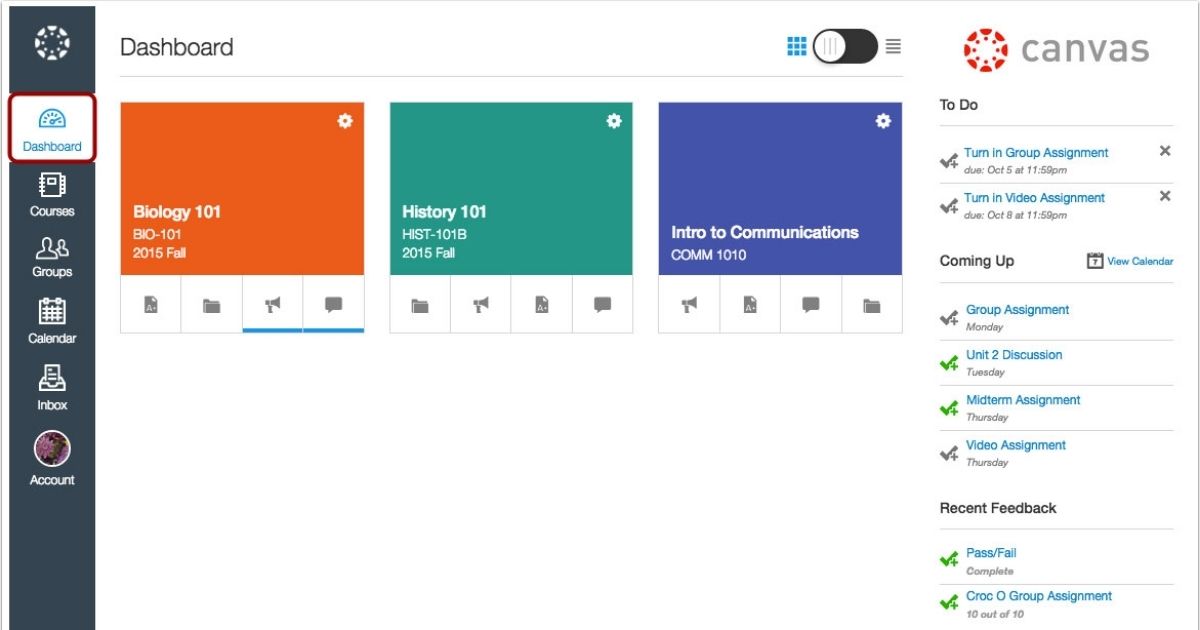Open Biology 101 discussions speech bubble icon

tap(333, 305)
